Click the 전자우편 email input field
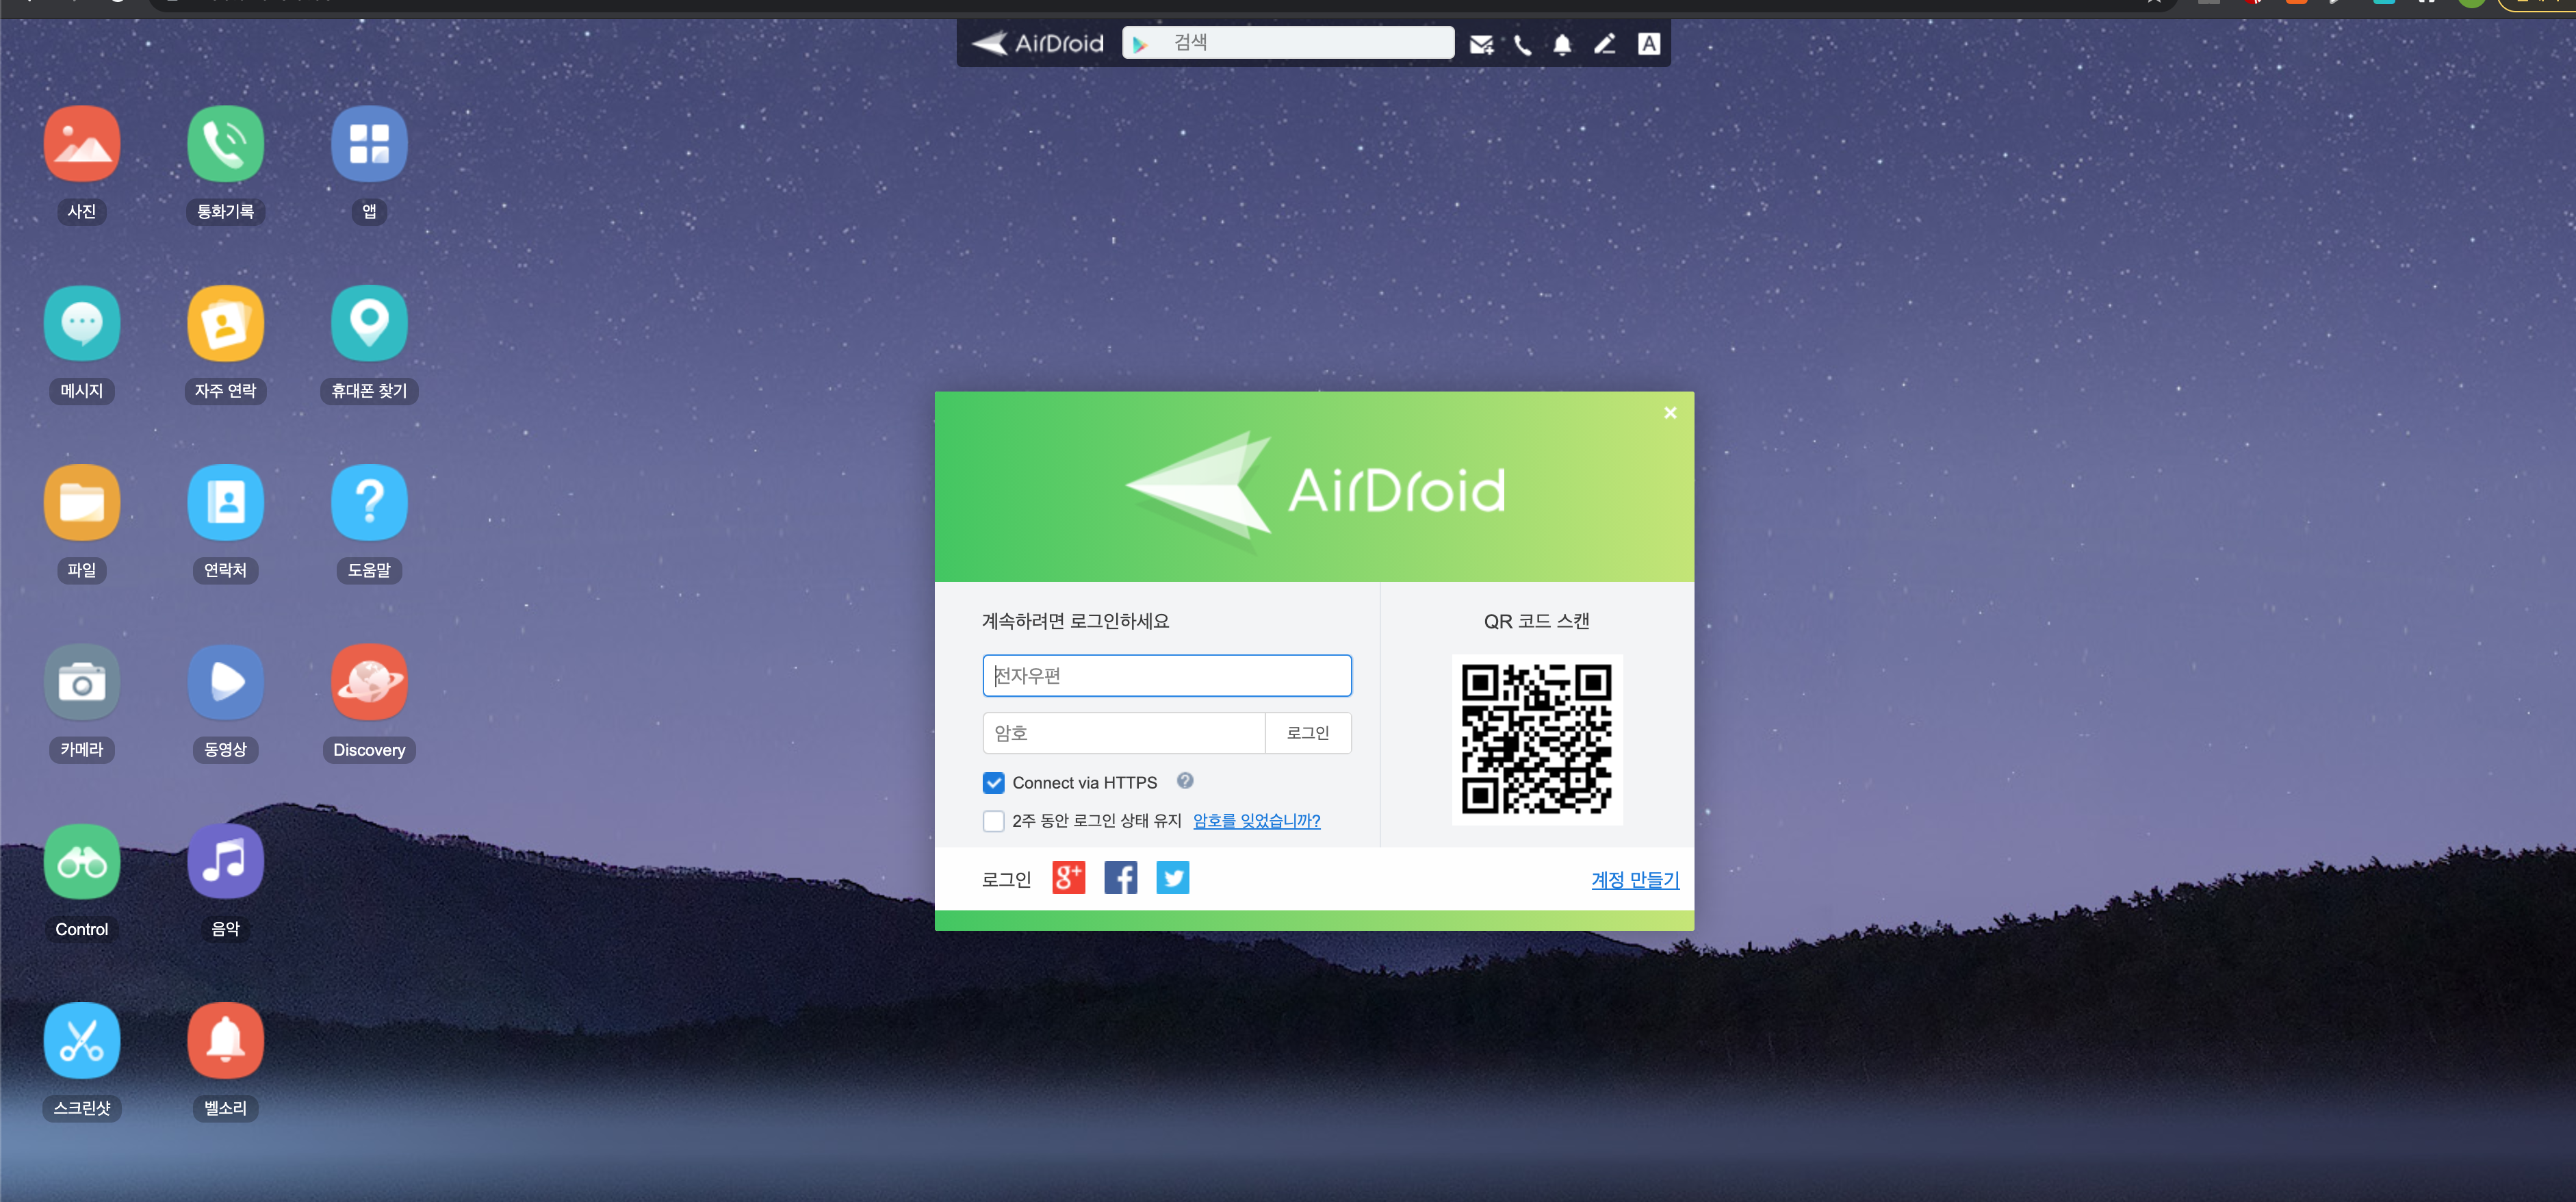The height and width of the screenshot is (1202, 2576). pyautogui.click(x=1167, y=676)
